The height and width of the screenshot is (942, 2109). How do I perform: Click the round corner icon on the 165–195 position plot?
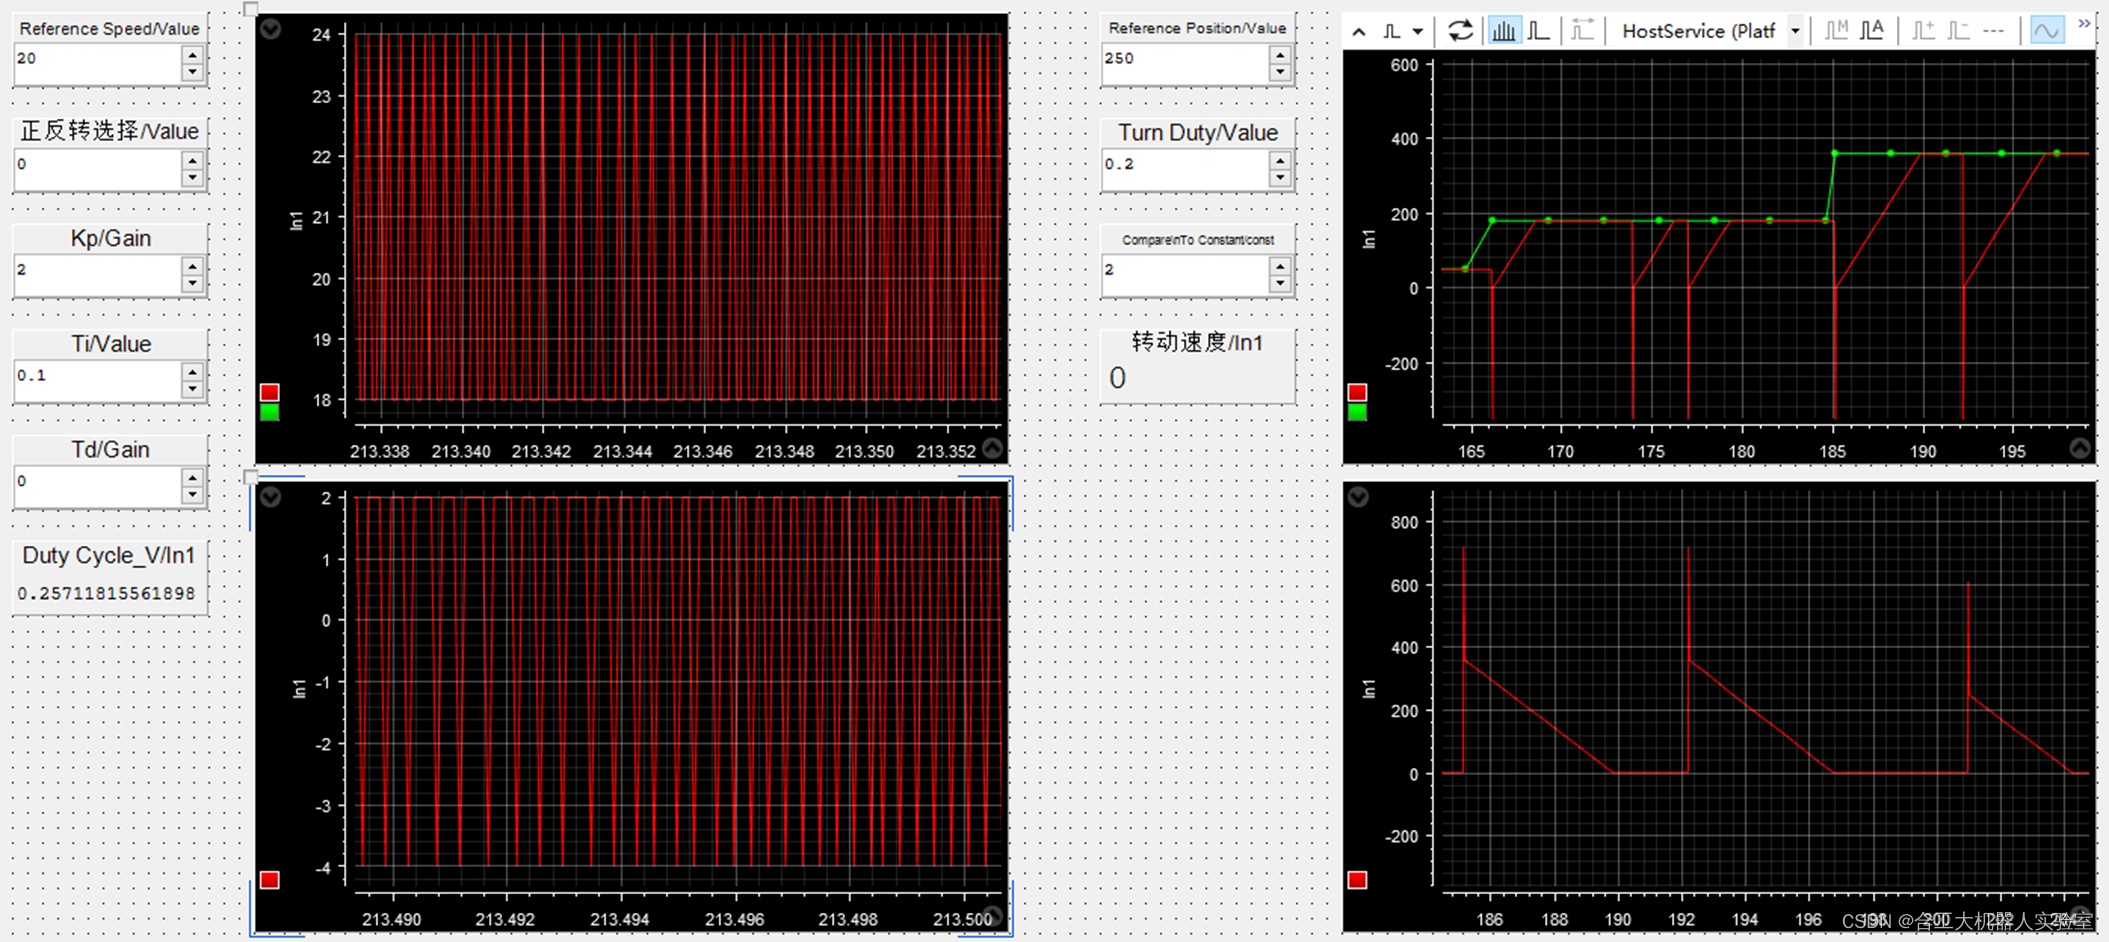pos(2080,448)
